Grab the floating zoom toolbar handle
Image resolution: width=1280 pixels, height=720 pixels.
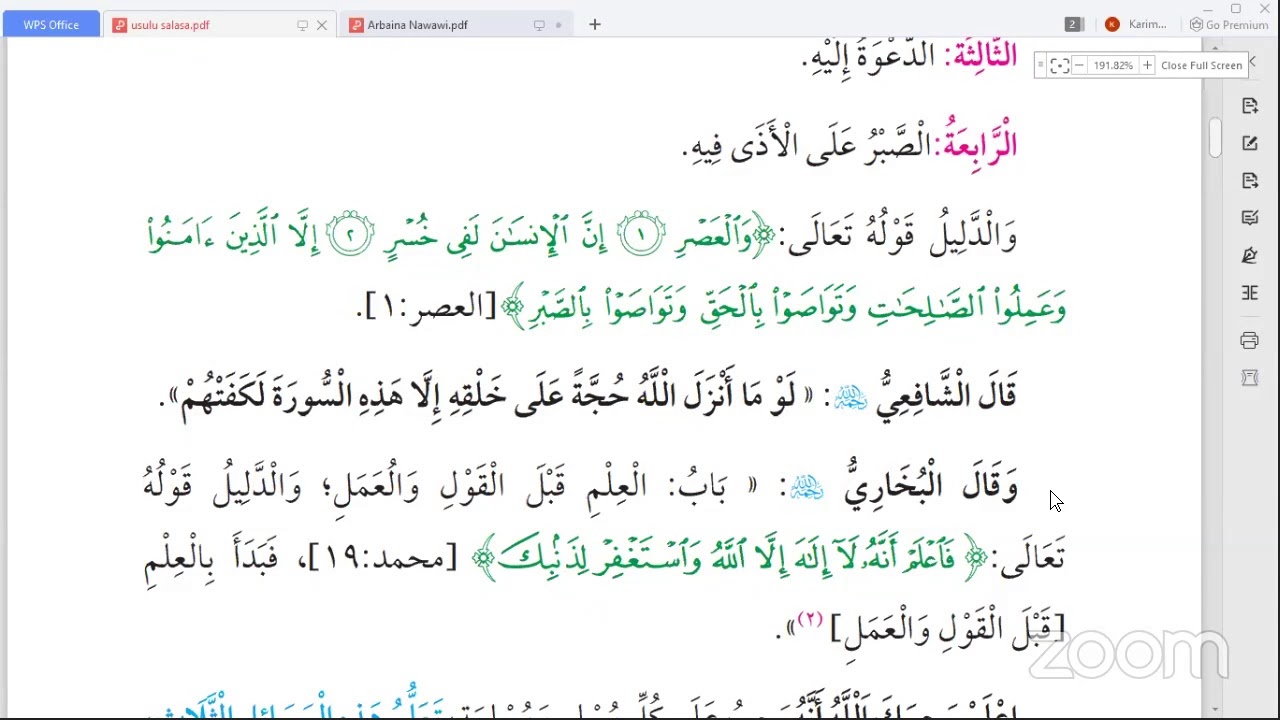1041,65
